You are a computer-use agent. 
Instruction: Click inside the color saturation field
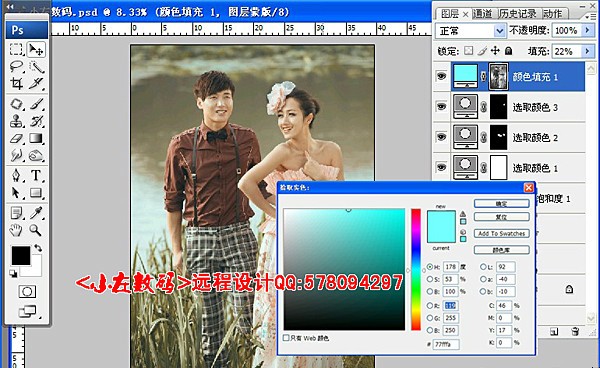pyautogui.click(x=344, y=269)
